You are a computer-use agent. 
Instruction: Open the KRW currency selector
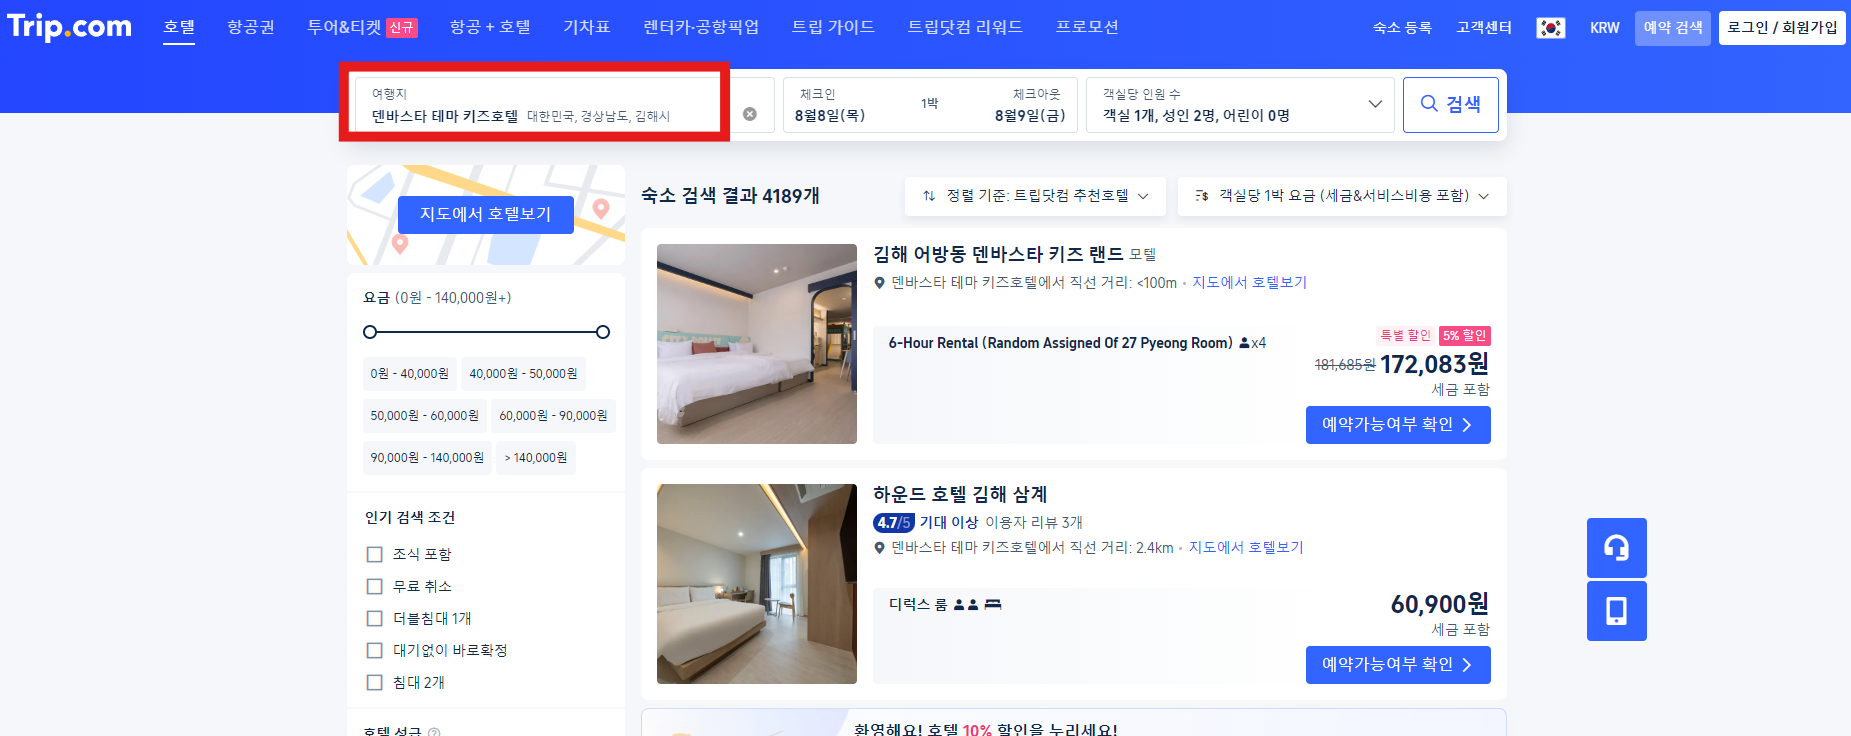(x=1604, y=28)
